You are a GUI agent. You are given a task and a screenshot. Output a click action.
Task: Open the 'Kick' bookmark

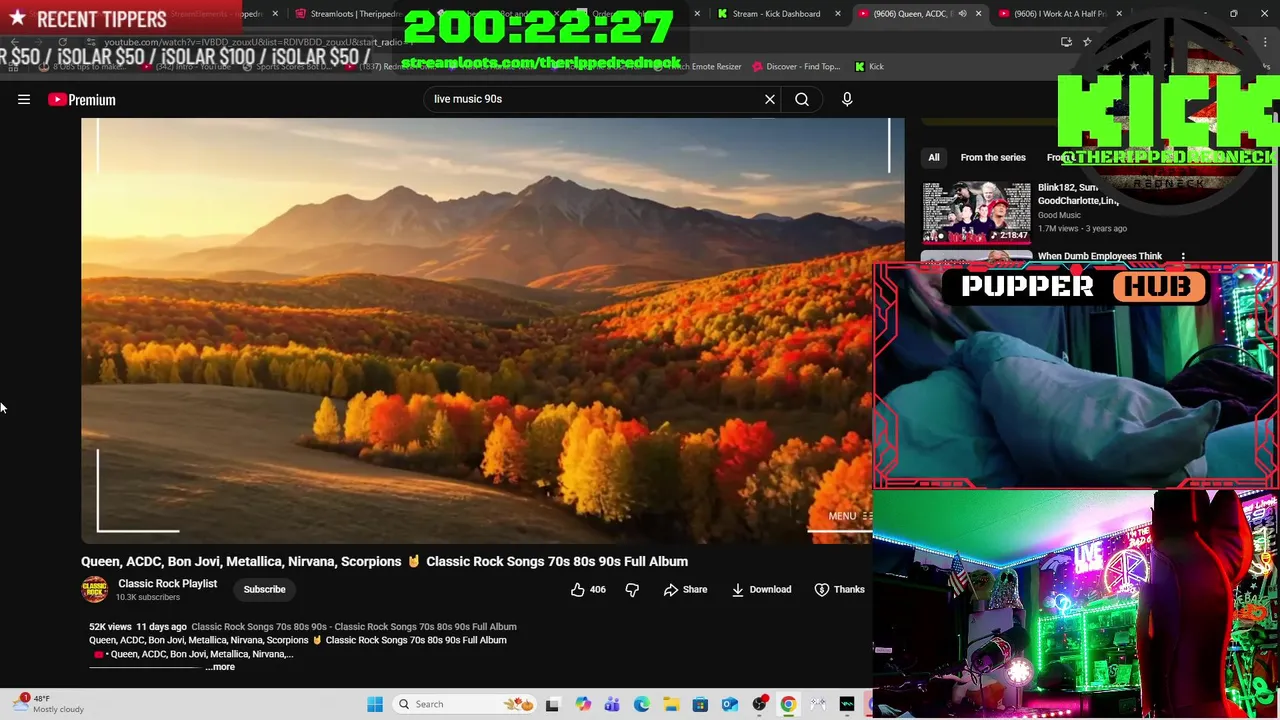pyautogui.click(x=869, y=67)
